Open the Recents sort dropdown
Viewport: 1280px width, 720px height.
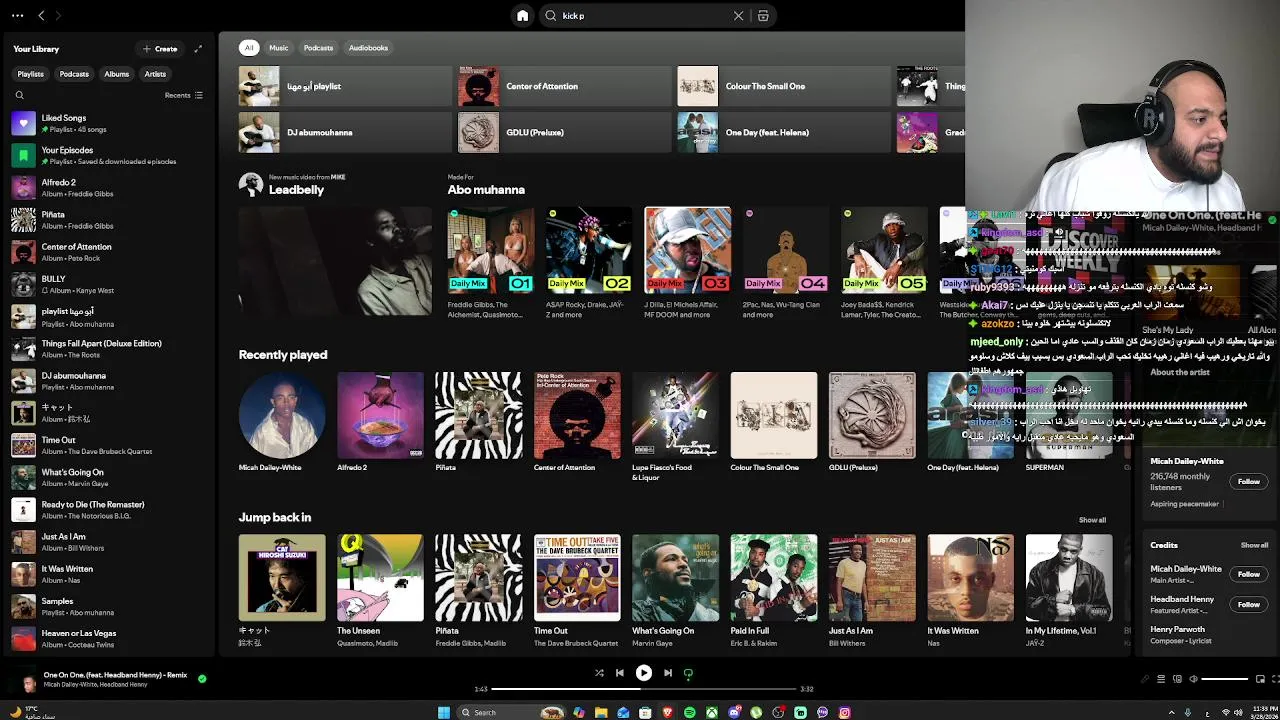coord(184,95)
